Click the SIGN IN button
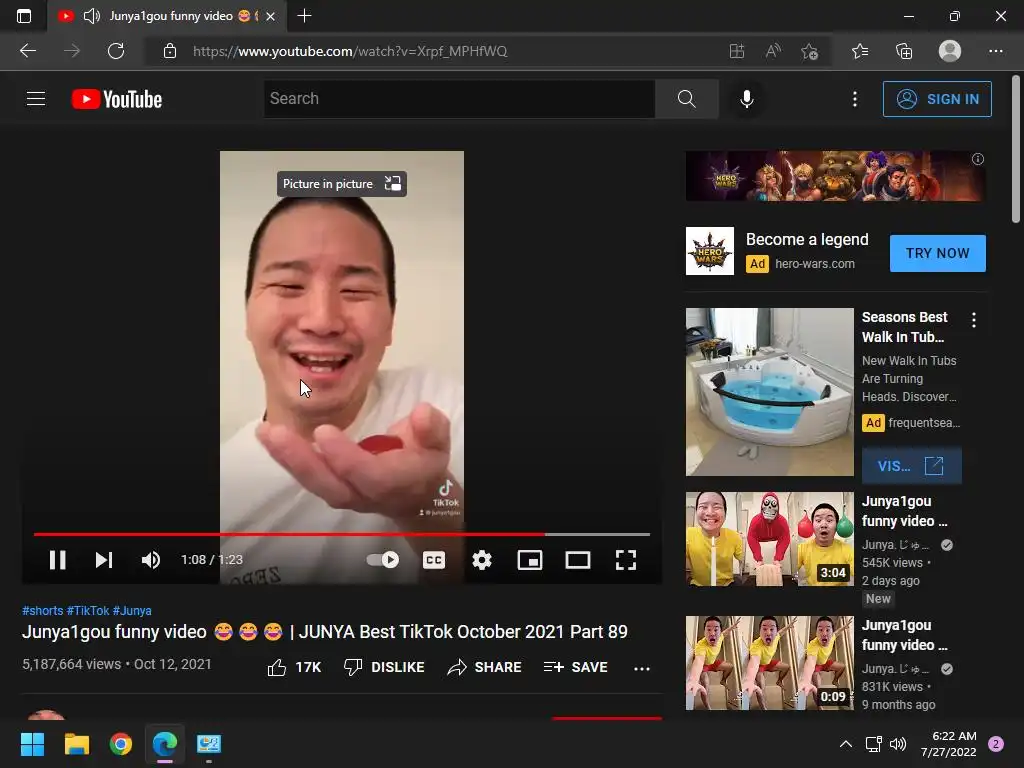1024x768 pixels. point(937,99)
